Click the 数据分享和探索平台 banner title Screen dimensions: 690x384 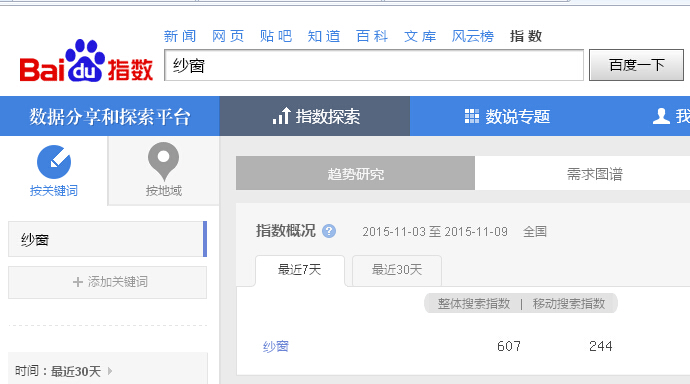(110, 117)
